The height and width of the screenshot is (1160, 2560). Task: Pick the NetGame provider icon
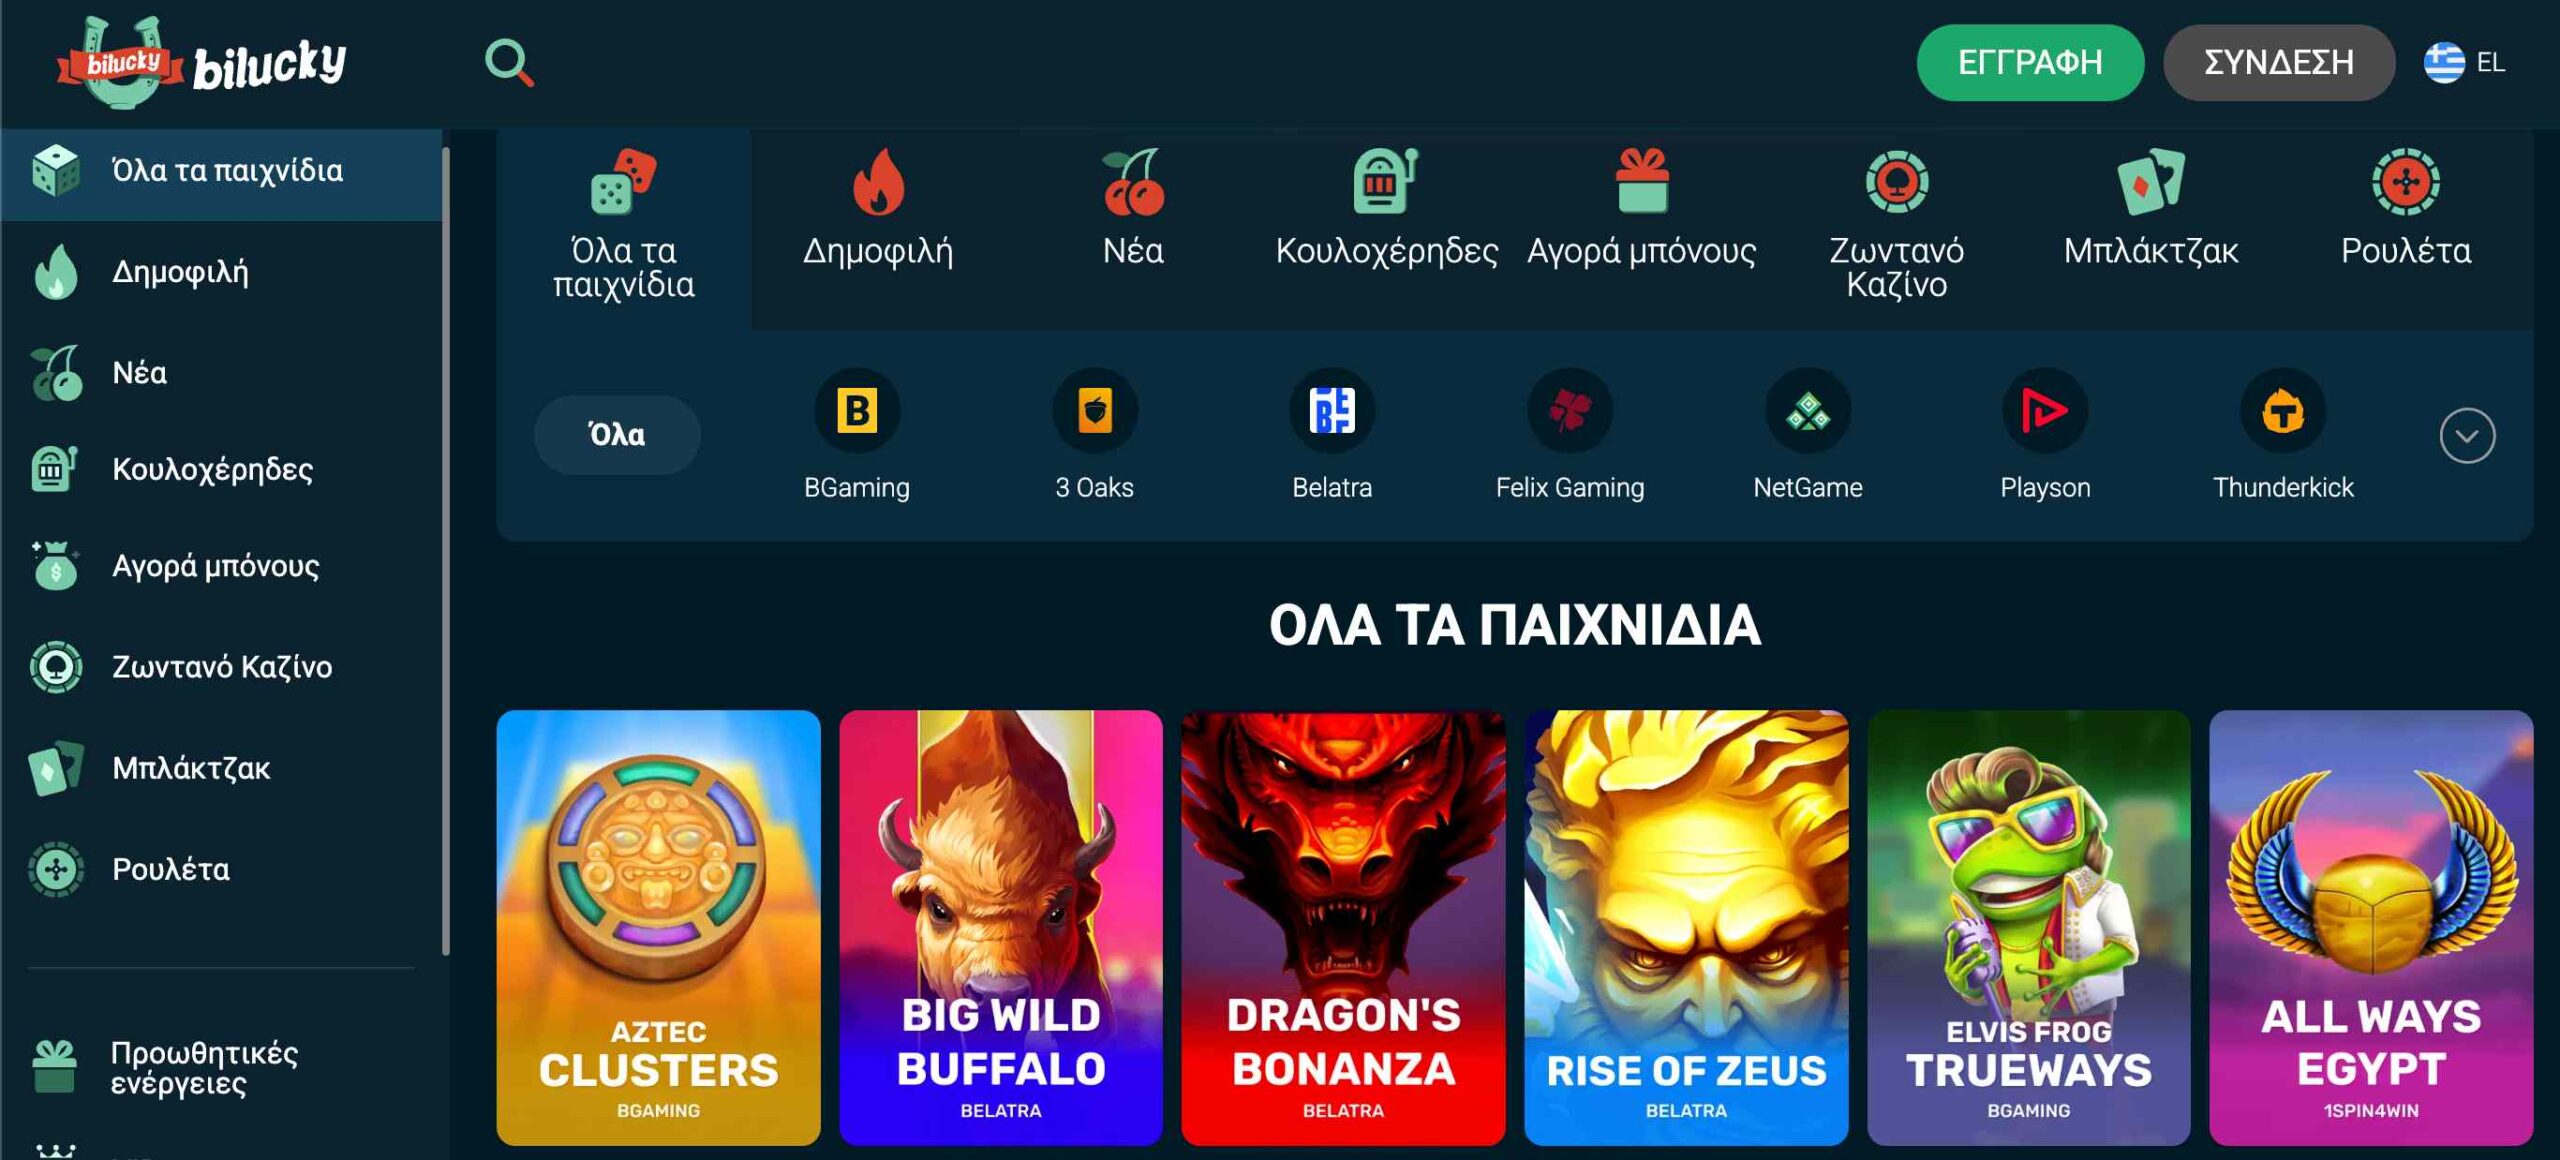pos(1808,410)
